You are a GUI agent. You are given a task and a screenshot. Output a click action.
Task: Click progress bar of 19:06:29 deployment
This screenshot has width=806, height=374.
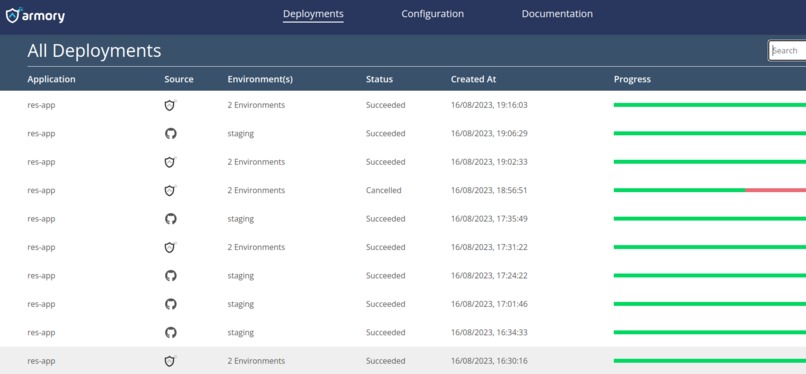pos(710,134)
